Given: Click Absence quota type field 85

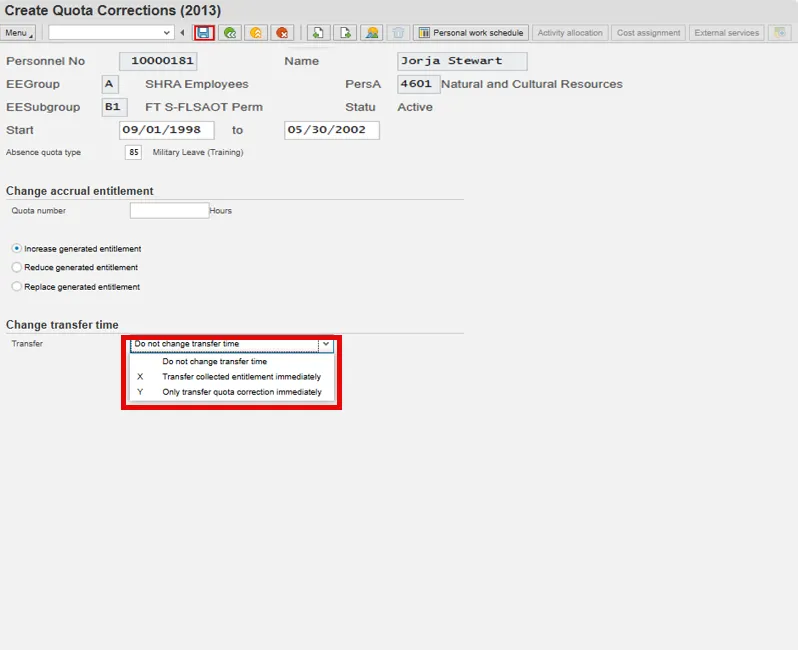Looking at the screenshot, I should (133, 152).
